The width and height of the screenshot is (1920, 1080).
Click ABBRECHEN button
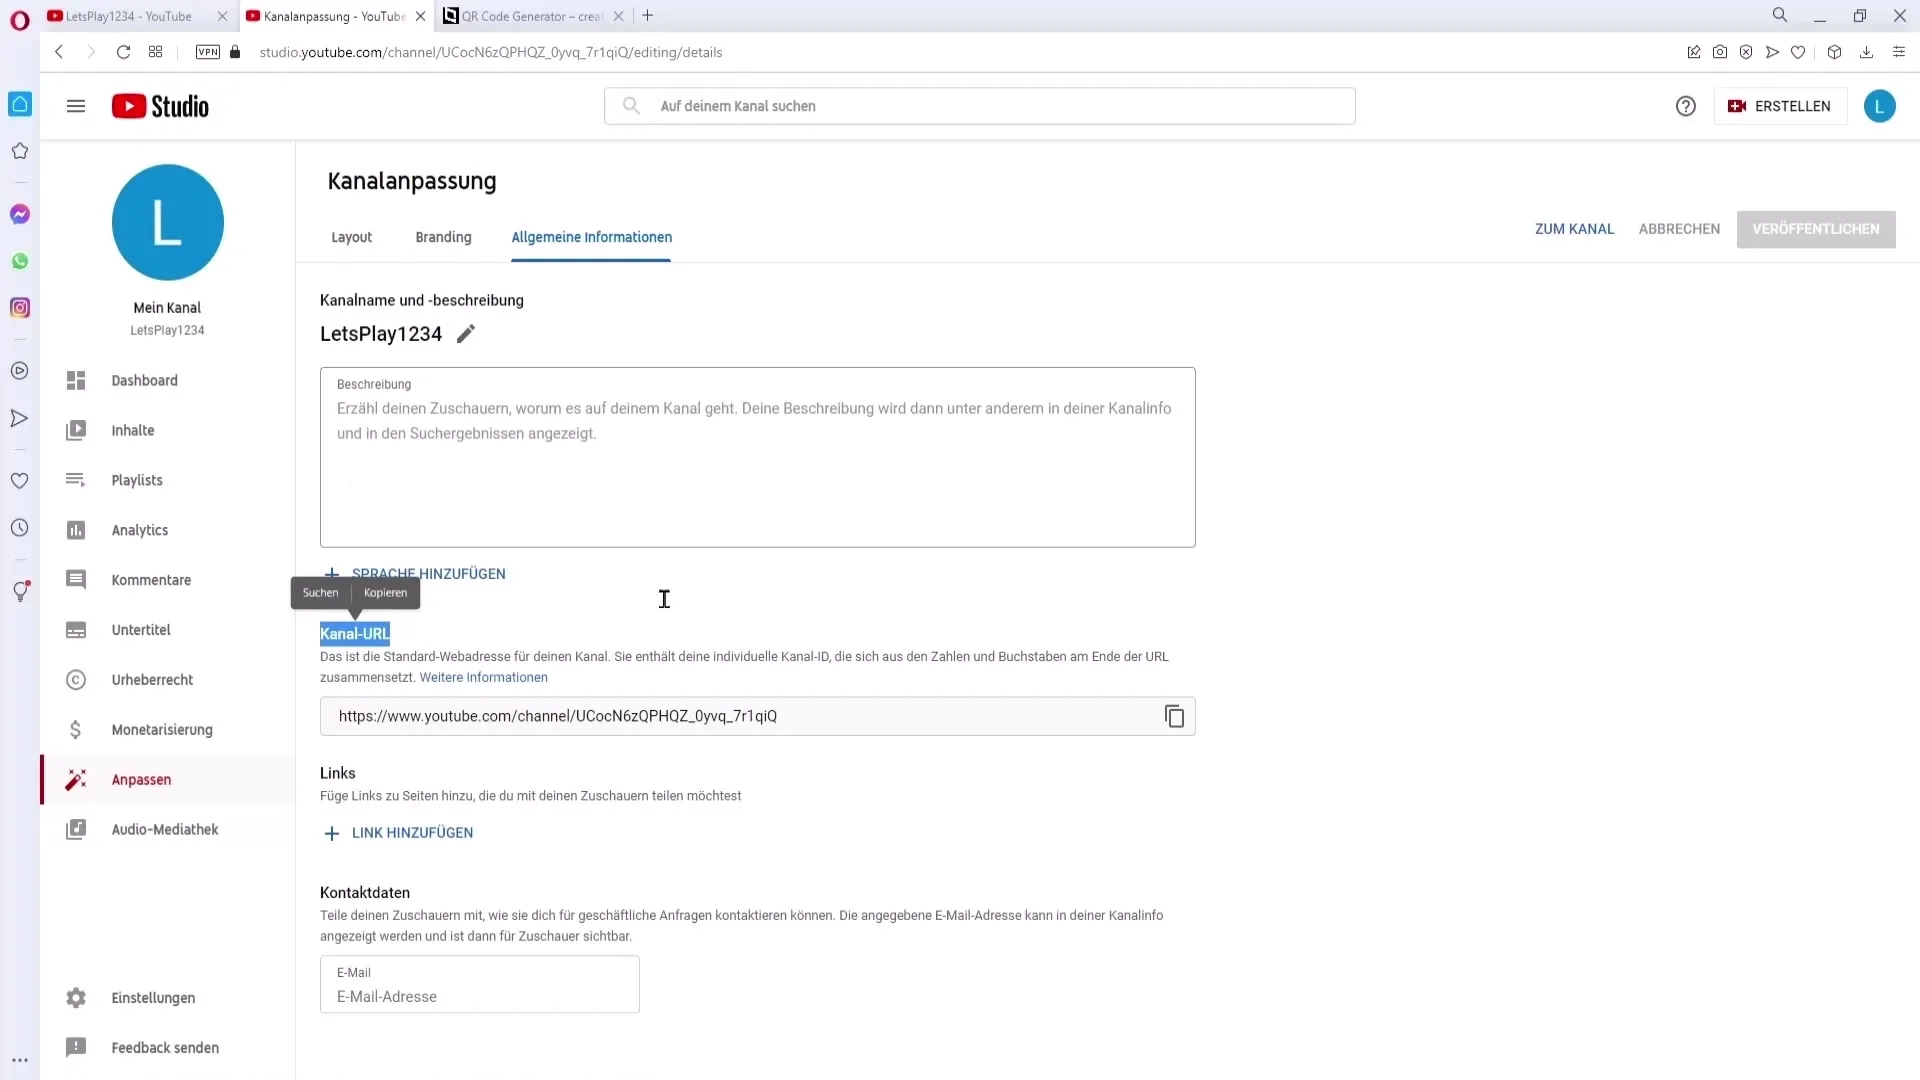[1679, 229]
